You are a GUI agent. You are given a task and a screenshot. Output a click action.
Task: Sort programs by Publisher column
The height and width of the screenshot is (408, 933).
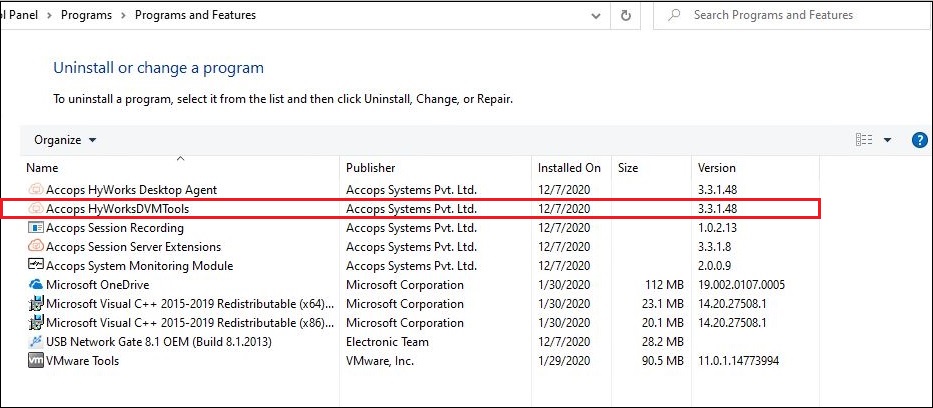pos(371,168)
